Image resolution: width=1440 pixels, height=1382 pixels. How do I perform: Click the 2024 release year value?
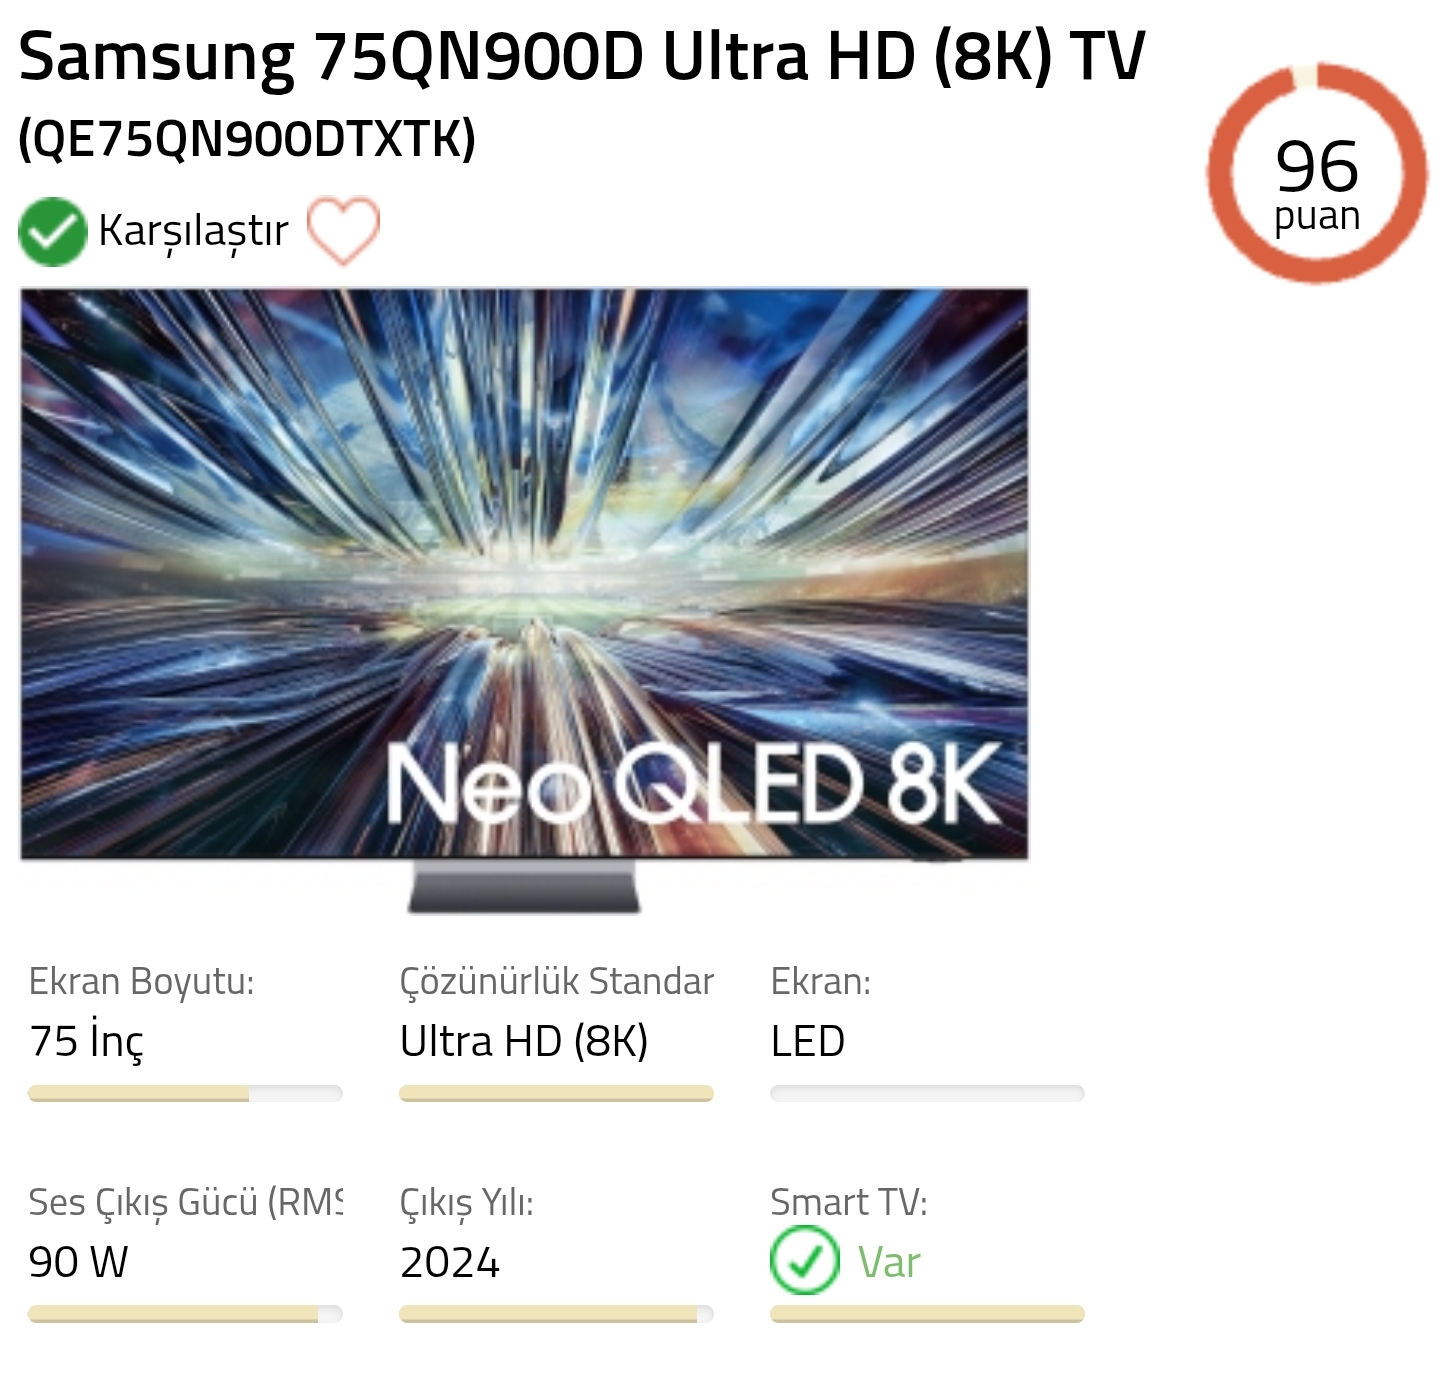450,1262
